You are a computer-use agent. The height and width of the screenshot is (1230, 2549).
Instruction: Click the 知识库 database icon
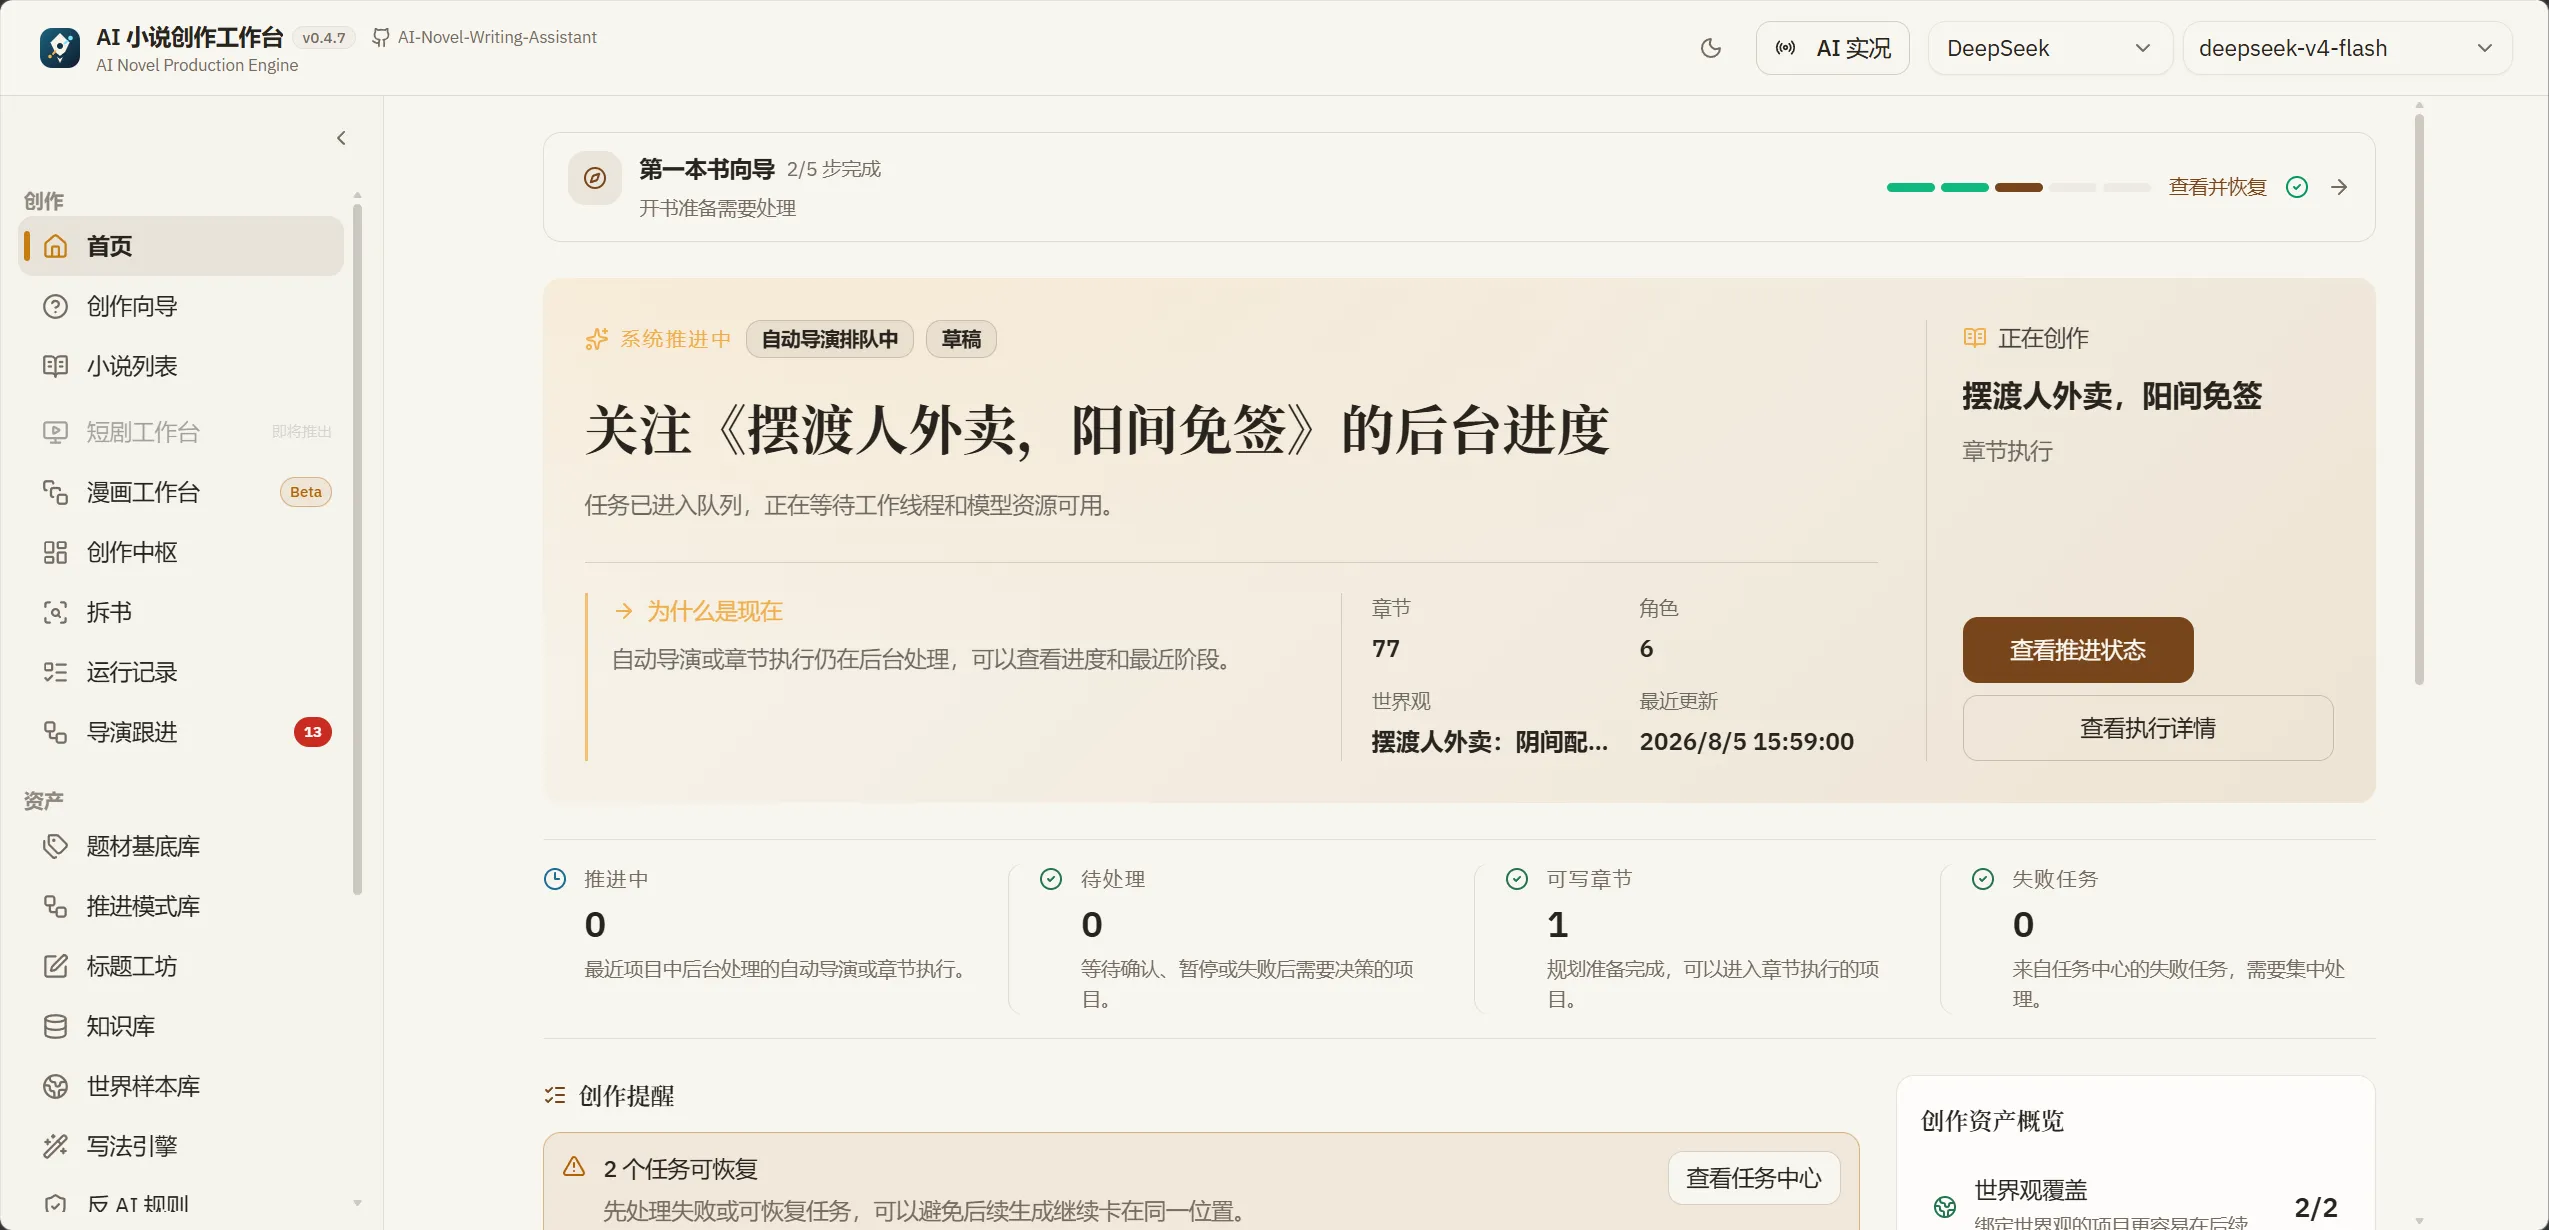pyautogui.click(x=55, y=1026)
